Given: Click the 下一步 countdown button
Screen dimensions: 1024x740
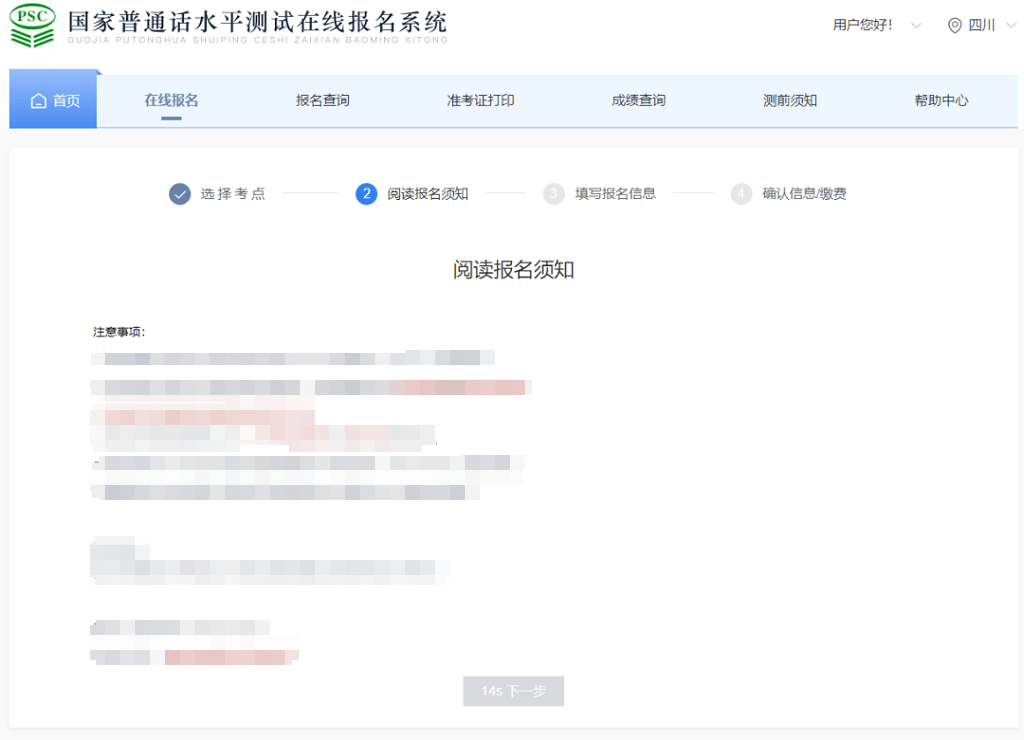Looking at the screenshot, I should [513, 691].
